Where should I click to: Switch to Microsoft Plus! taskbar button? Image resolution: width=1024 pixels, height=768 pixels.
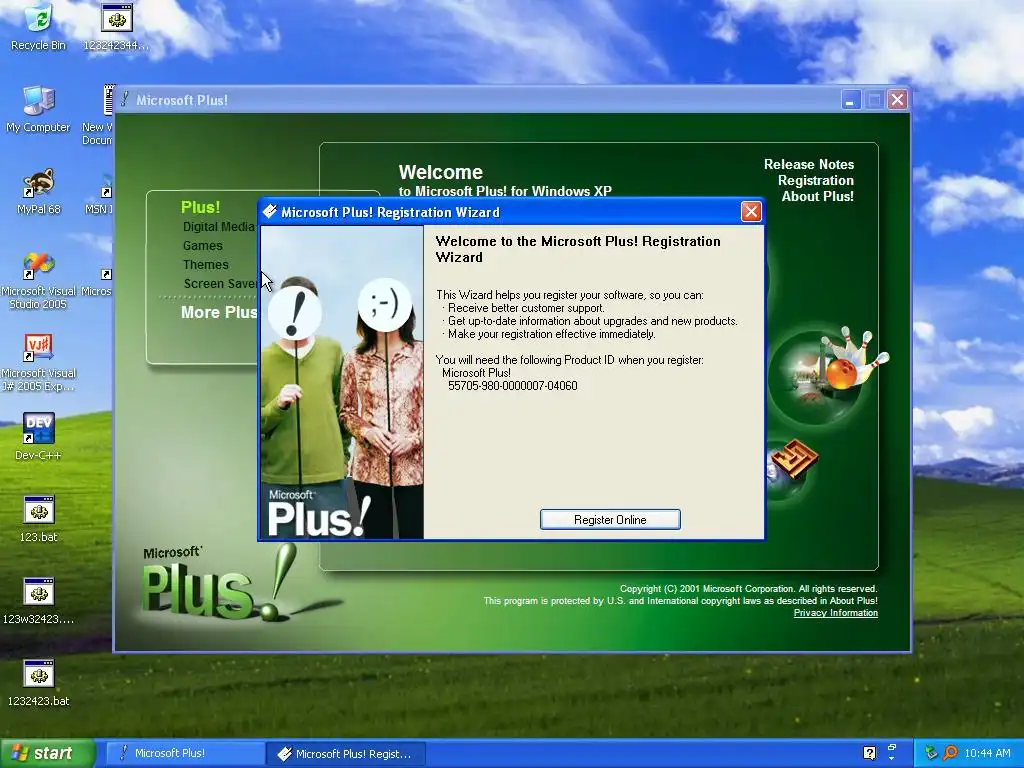185,753
